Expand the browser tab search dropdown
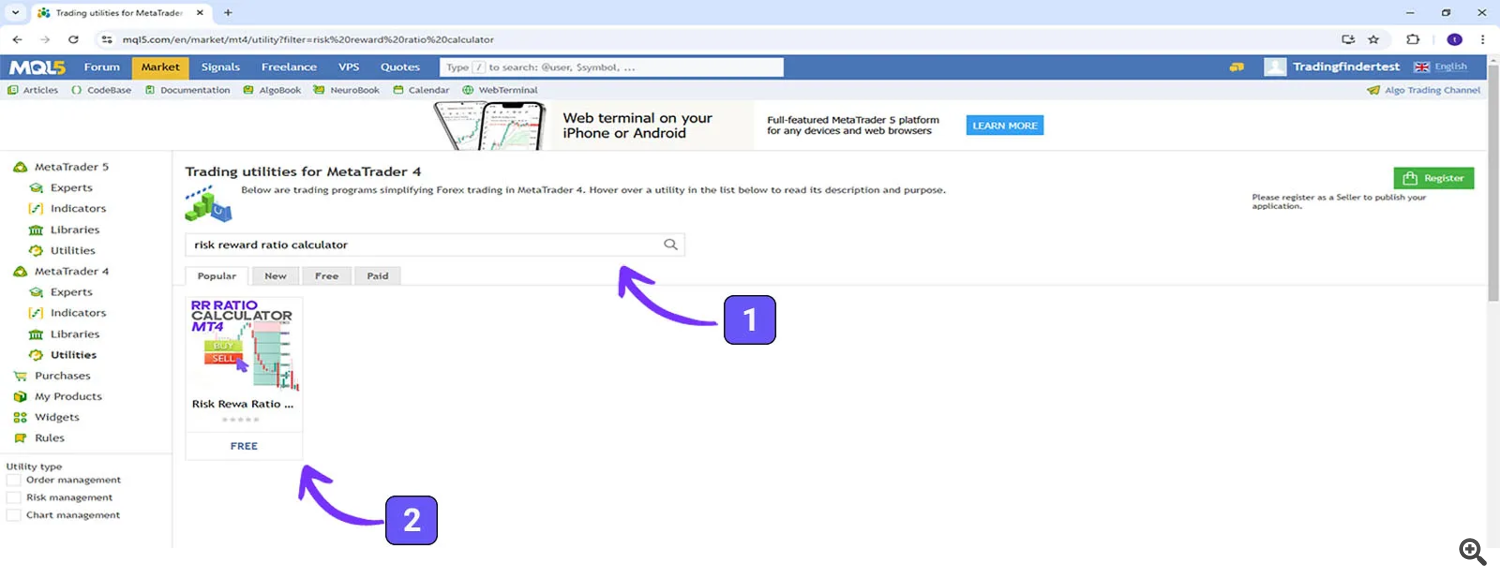This screenshot has width=1500, height=578. tap(15, 13)
